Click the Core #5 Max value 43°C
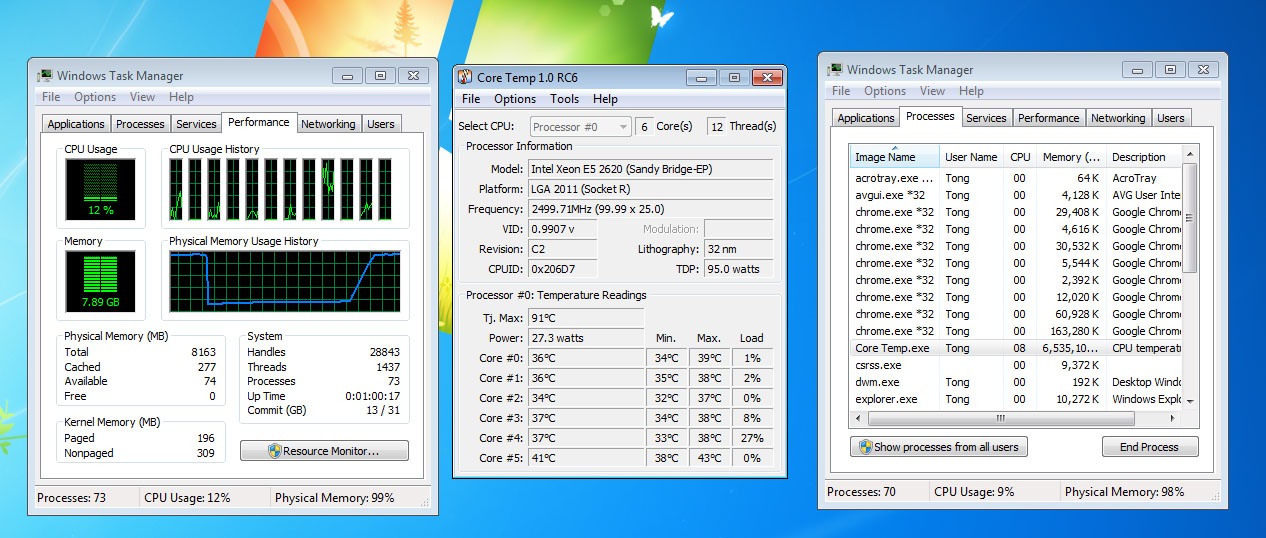Screen dimensions: 1266x538 (x=709, y=458)
